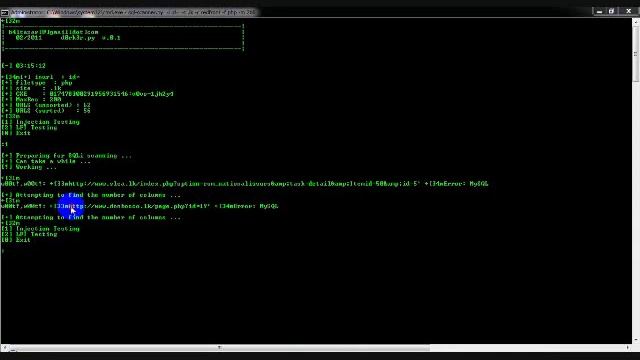Click the URLS (unsorted) : 62 line
640x360 pixels.
tap(46, 105)
